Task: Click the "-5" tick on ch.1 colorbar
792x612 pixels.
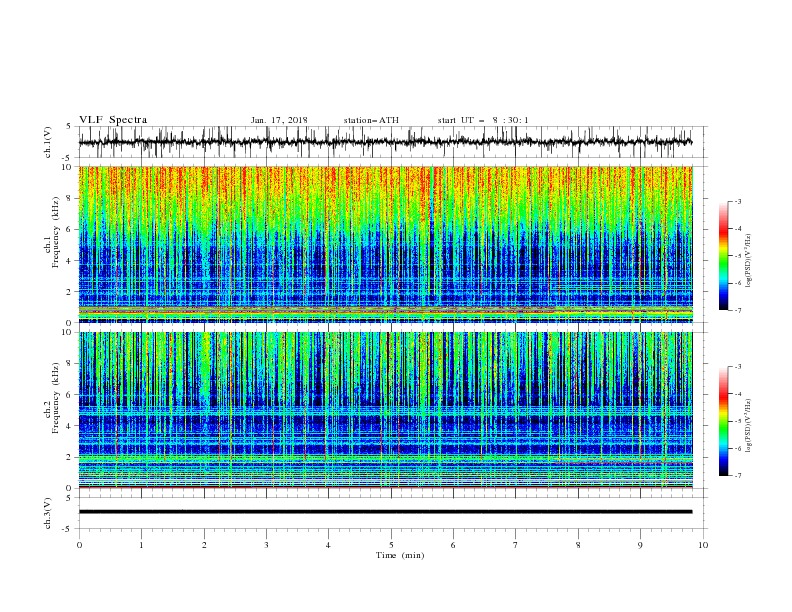Action: click(737, 256)
